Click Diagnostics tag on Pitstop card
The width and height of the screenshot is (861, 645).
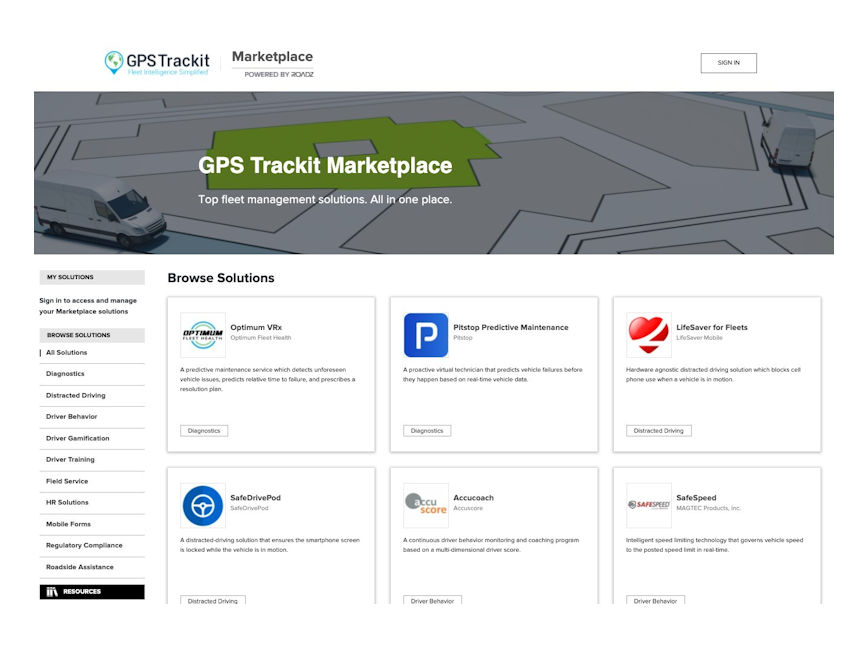[427, 431]
